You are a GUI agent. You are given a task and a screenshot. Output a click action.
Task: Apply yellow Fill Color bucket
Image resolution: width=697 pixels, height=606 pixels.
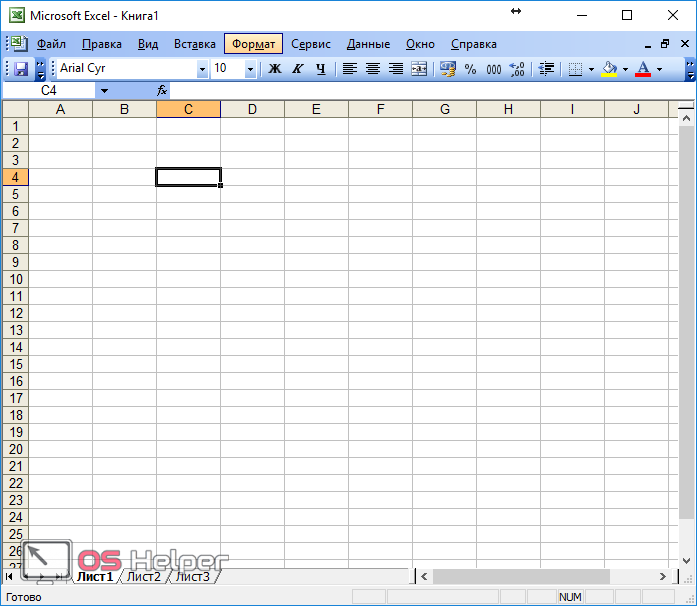[x=609, y=69]
